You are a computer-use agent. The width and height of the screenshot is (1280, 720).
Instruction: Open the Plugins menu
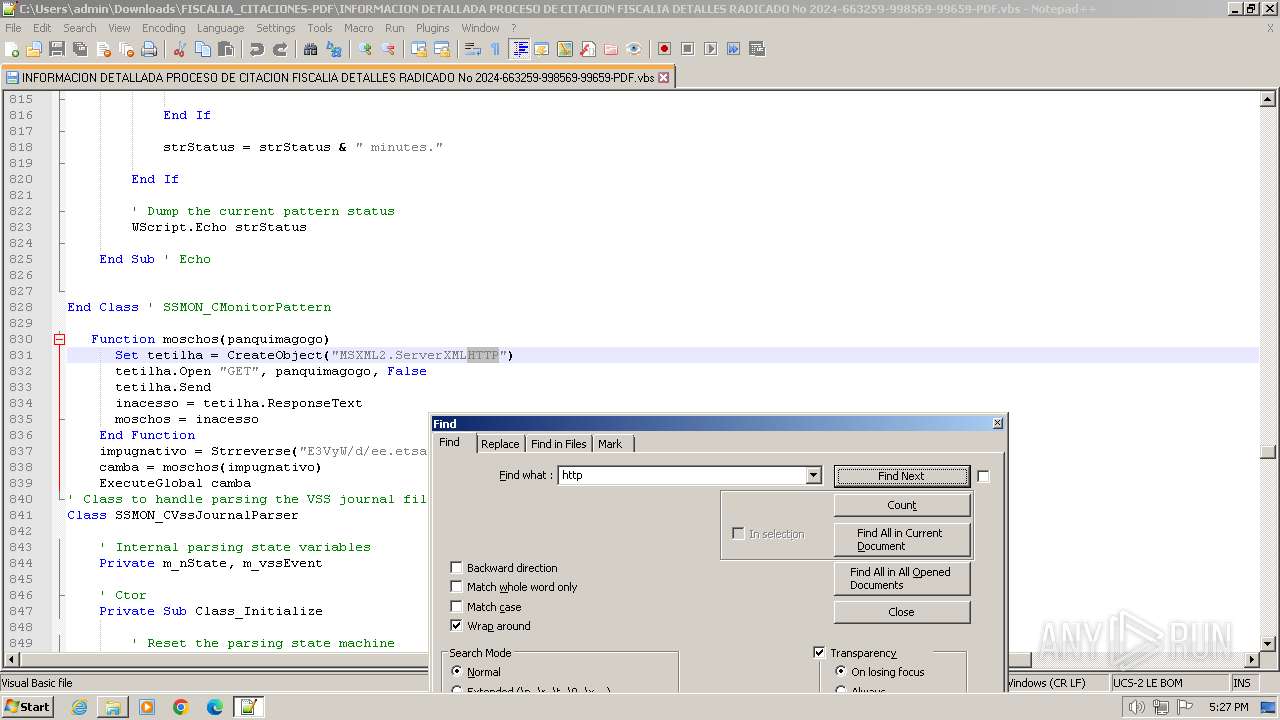433,28
